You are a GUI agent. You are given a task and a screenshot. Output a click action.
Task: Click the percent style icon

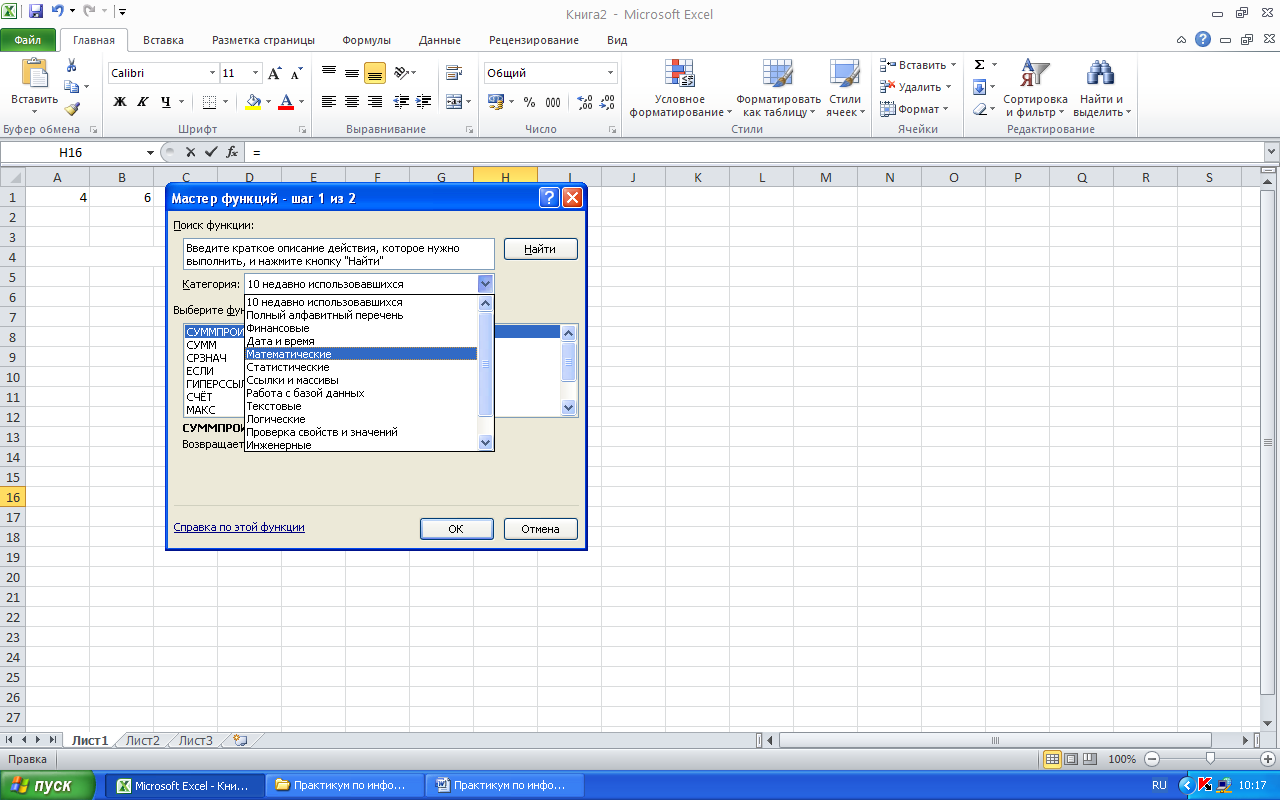pos(529,101)
